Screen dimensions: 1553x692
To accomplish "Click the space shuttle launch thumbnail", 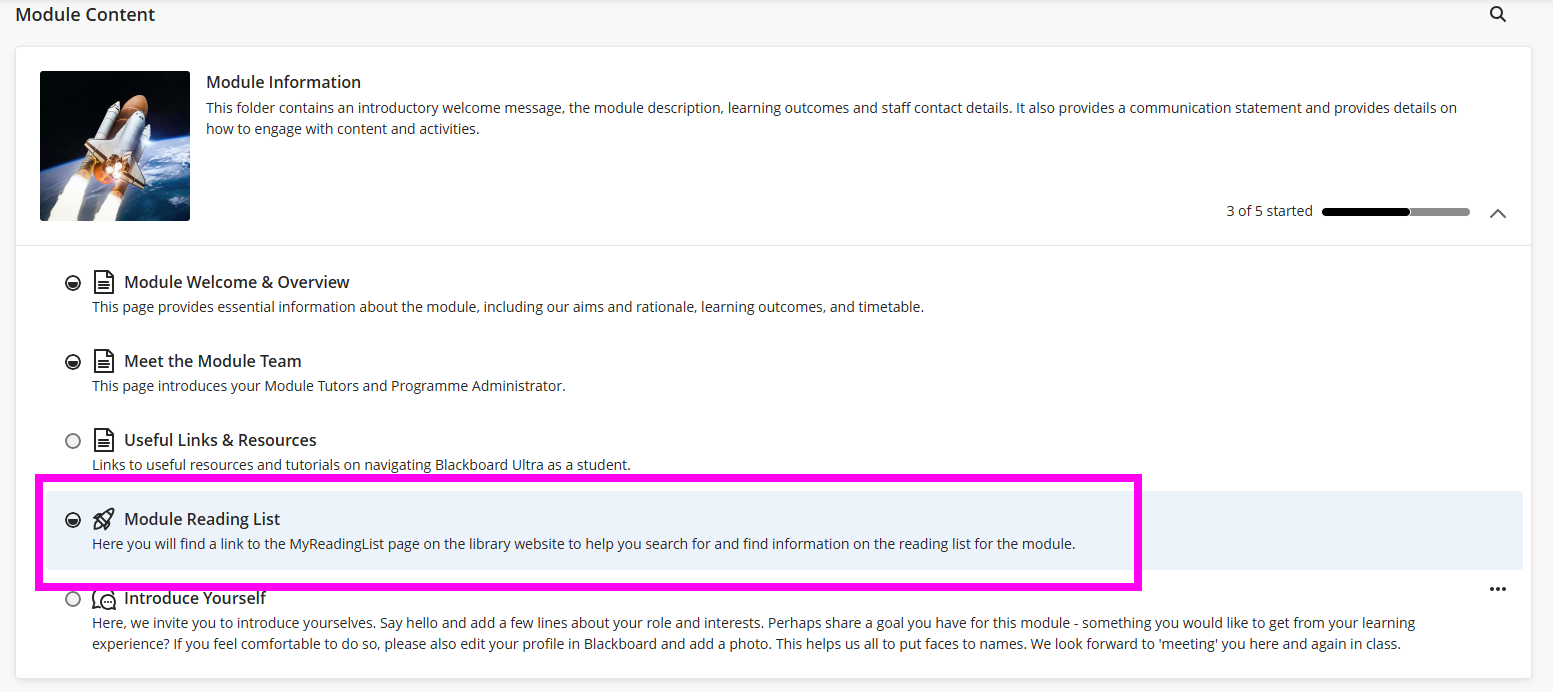I will (x=115, y=146).
